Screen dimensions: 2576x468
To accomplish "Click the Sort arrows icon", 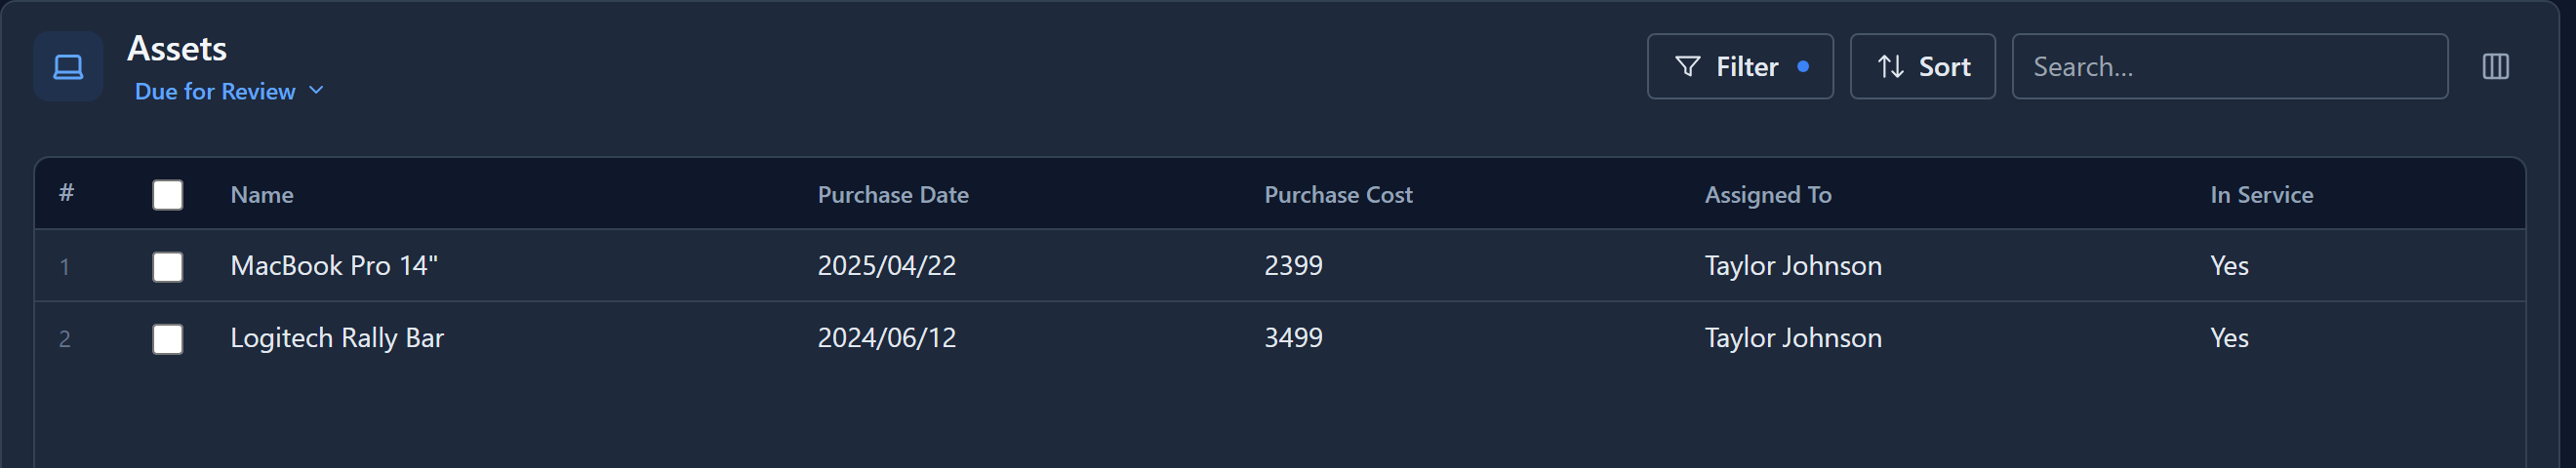I will click(1890, 66).
